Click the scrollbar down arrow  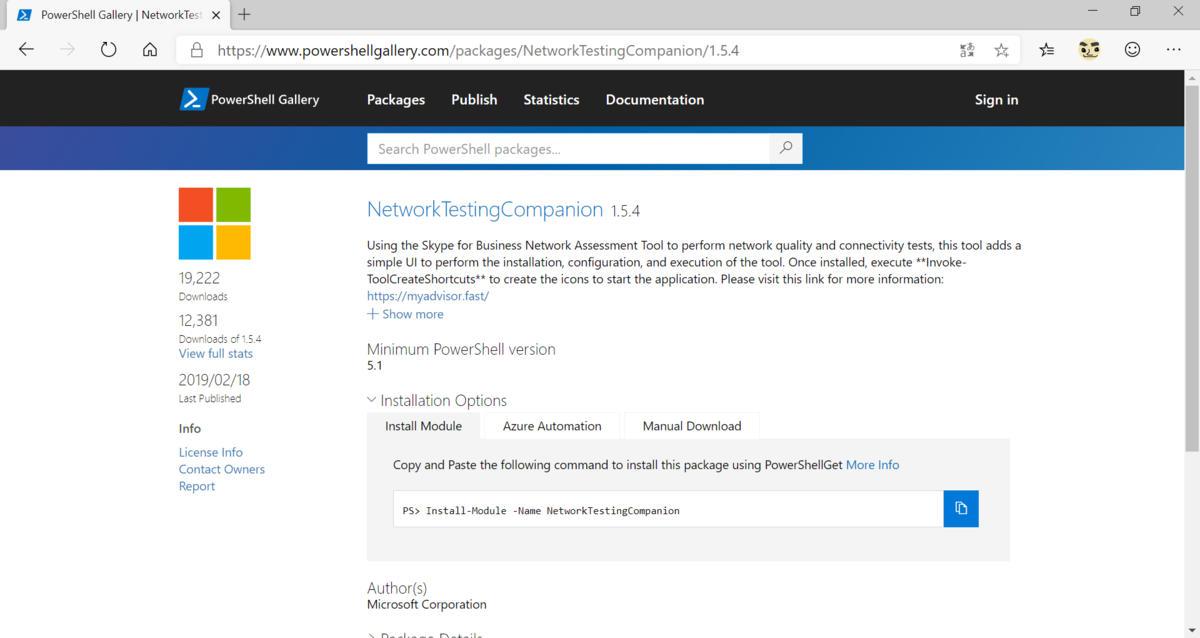pyautogui.click(x=1191, y=629)
